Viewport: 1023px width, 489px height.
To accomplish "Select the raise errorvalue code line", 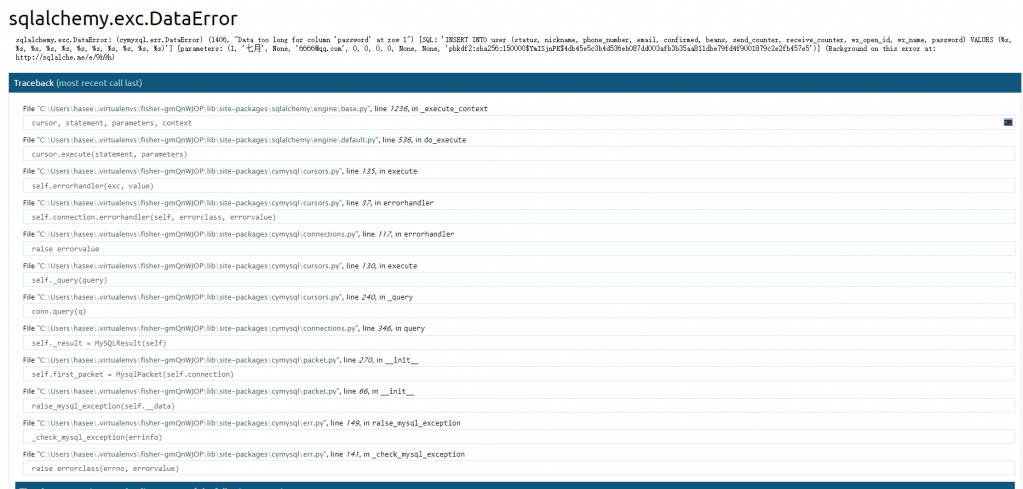I will [69, 248].
